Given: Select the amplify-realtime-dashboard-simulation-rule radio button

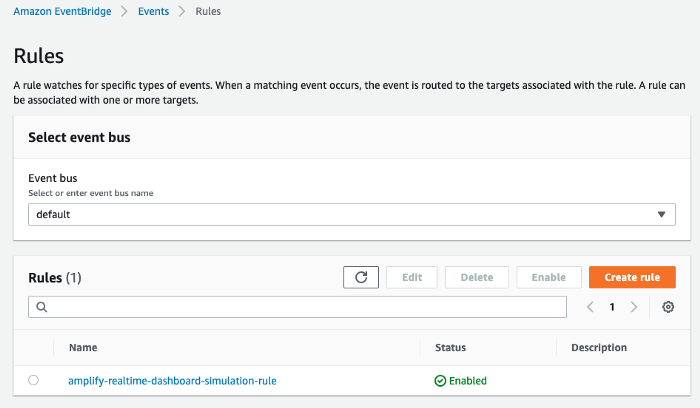Looking at the screenshot, I should pyautogui.click(x=34, y=380).
